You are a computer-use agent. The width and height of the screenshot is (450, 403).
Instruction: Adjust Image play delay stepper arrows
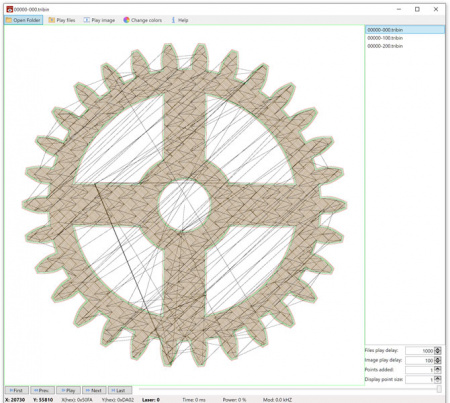pyautogui.click(x=438, y=360)
